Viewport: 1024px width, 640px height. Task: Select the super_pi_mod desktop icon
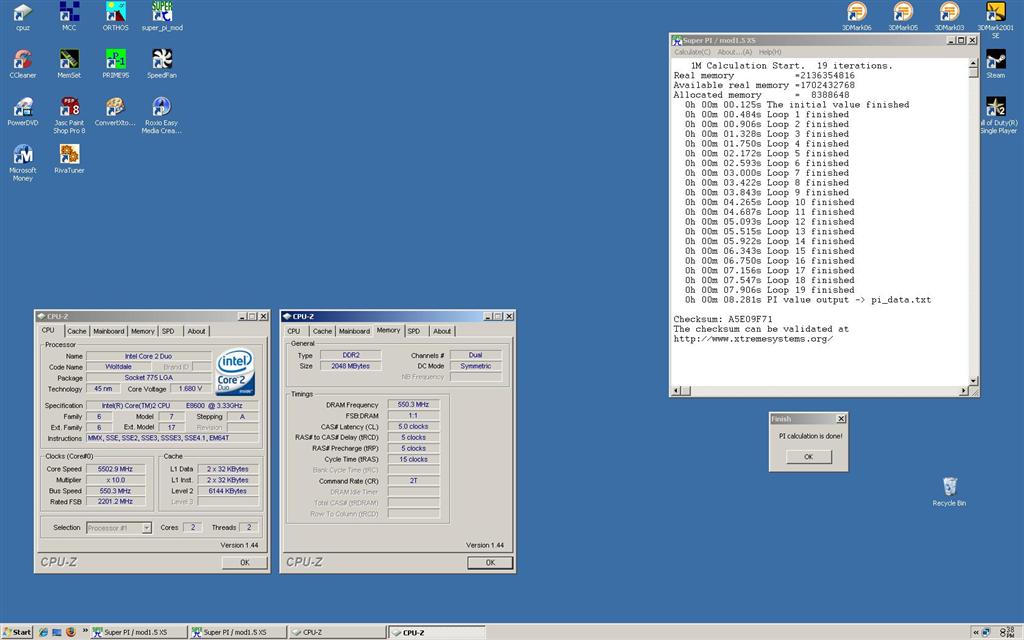point(162,16)
